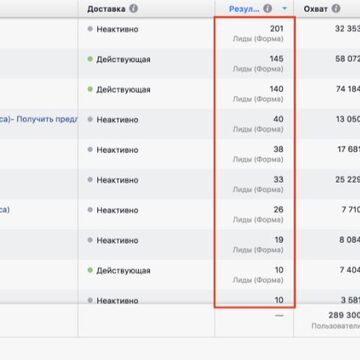Image resolution: width=360 pixels, height=360 pixels.
Task: Select the result value 145
Action: coord(277,59)
